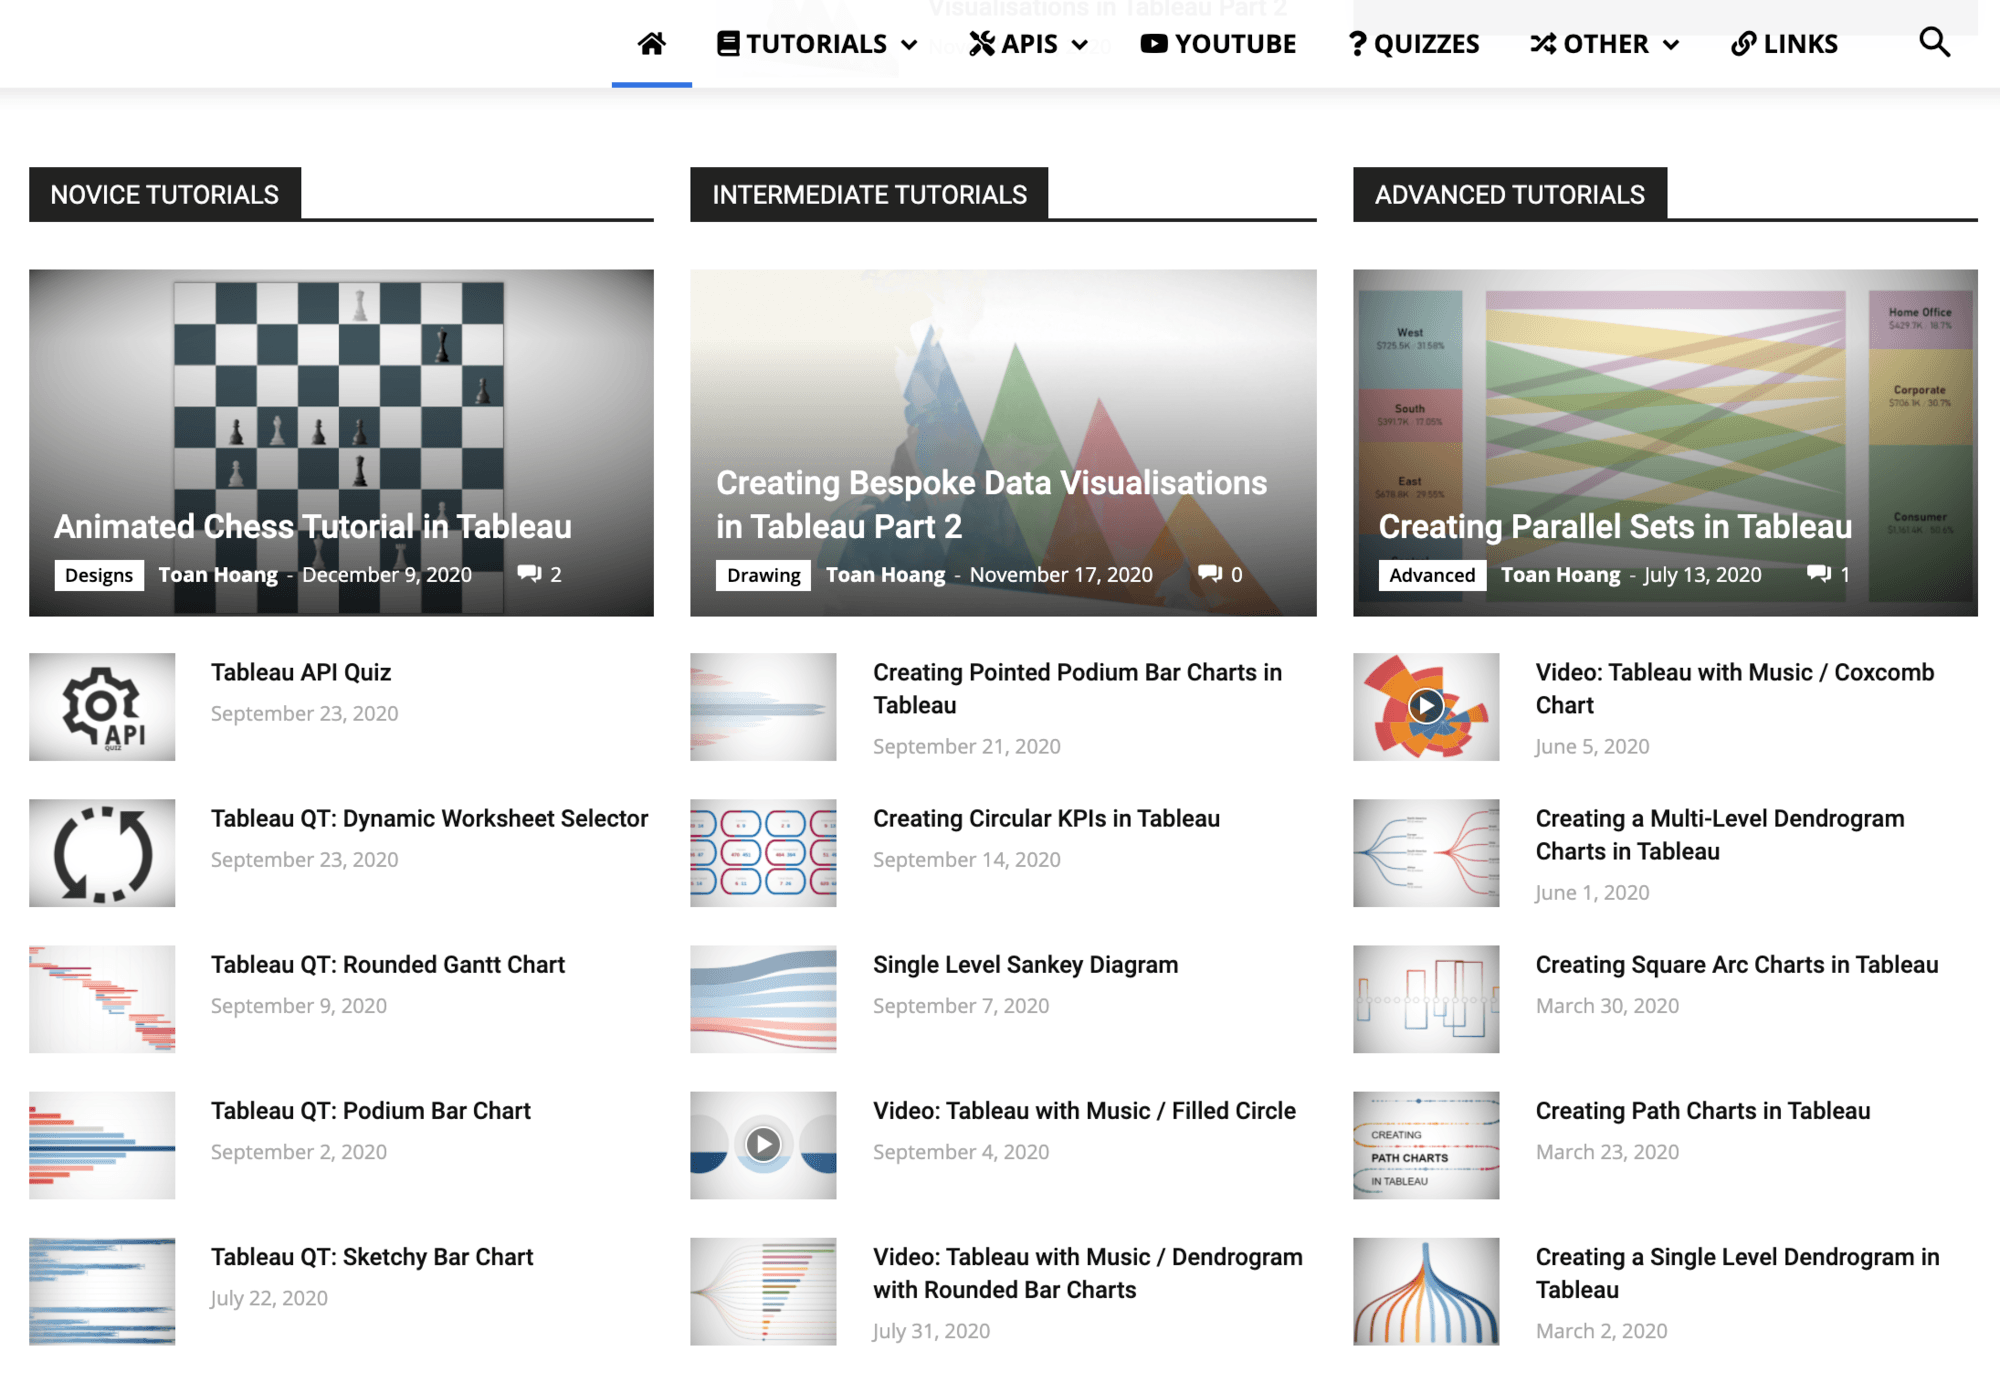Click the Advanced category tag
Screen dimensions: 2000x1383
[x=1431, y=575]
